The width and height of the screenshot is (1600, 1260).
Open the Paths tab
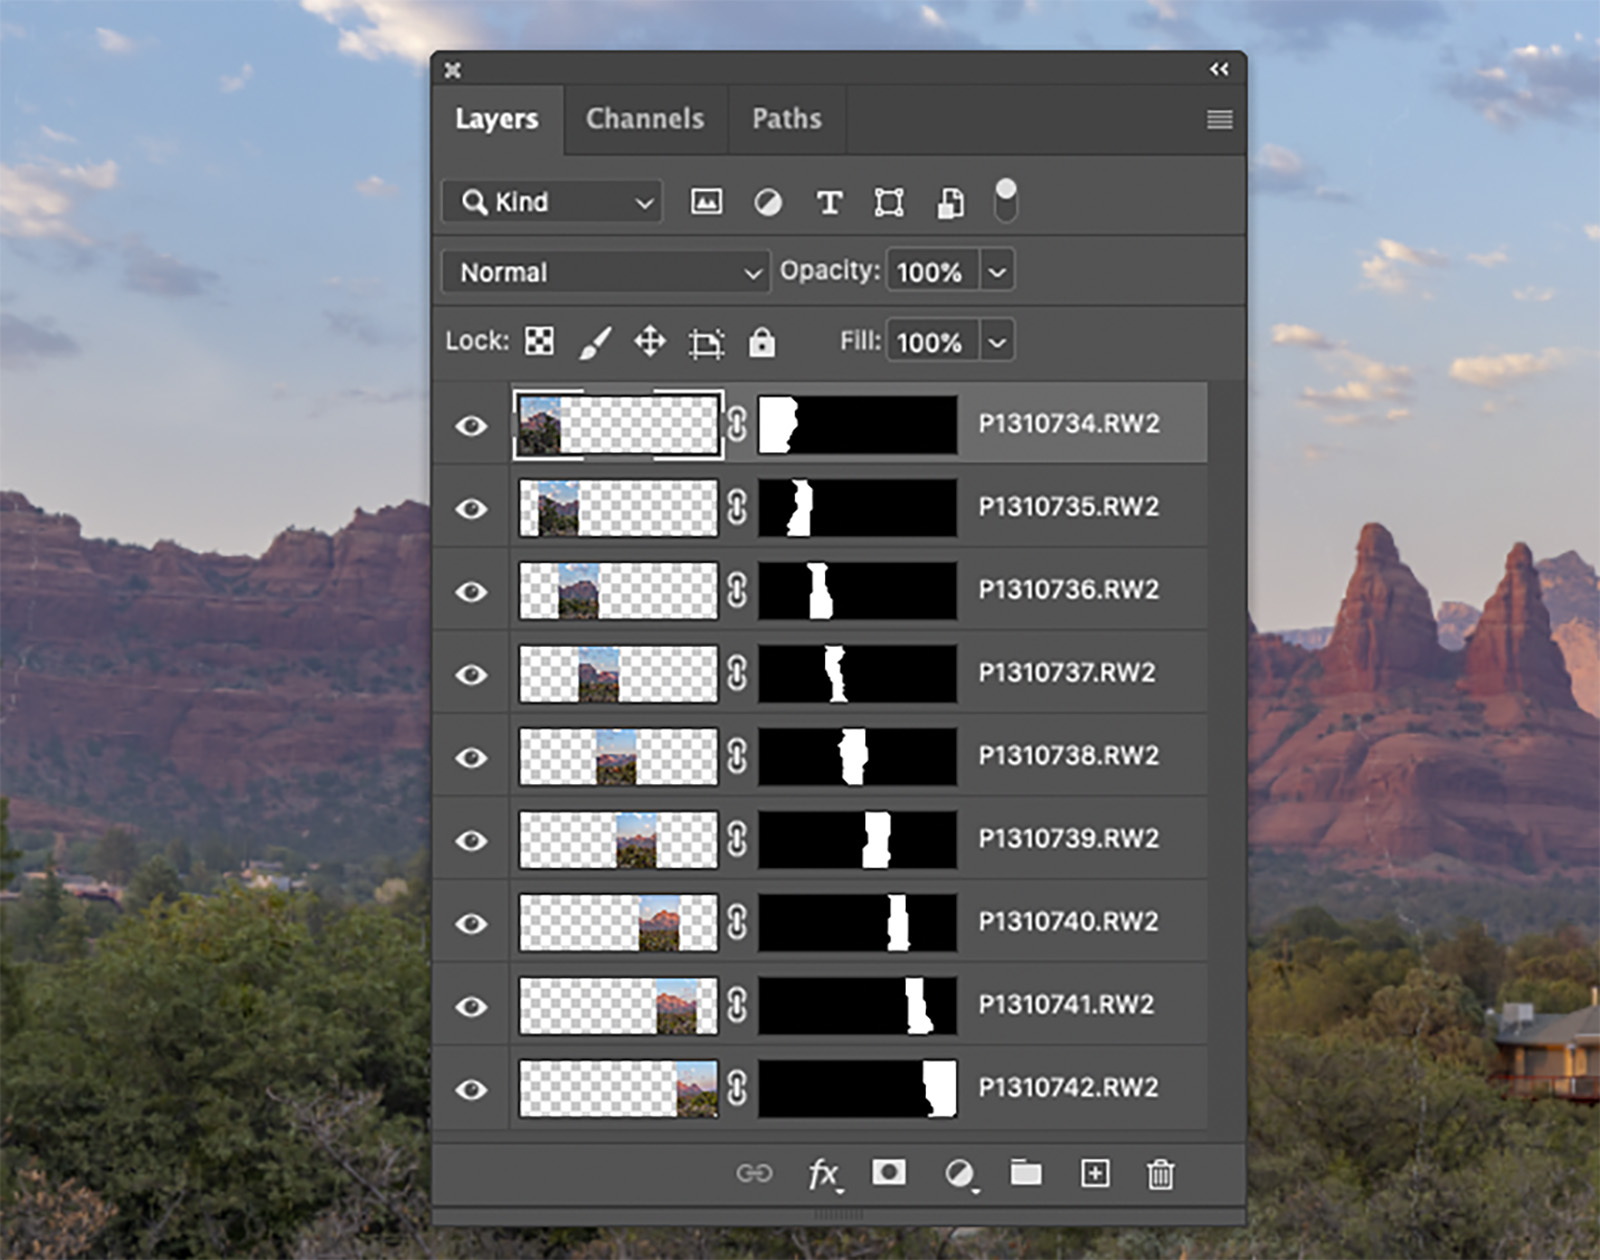[x=787, y=119]
